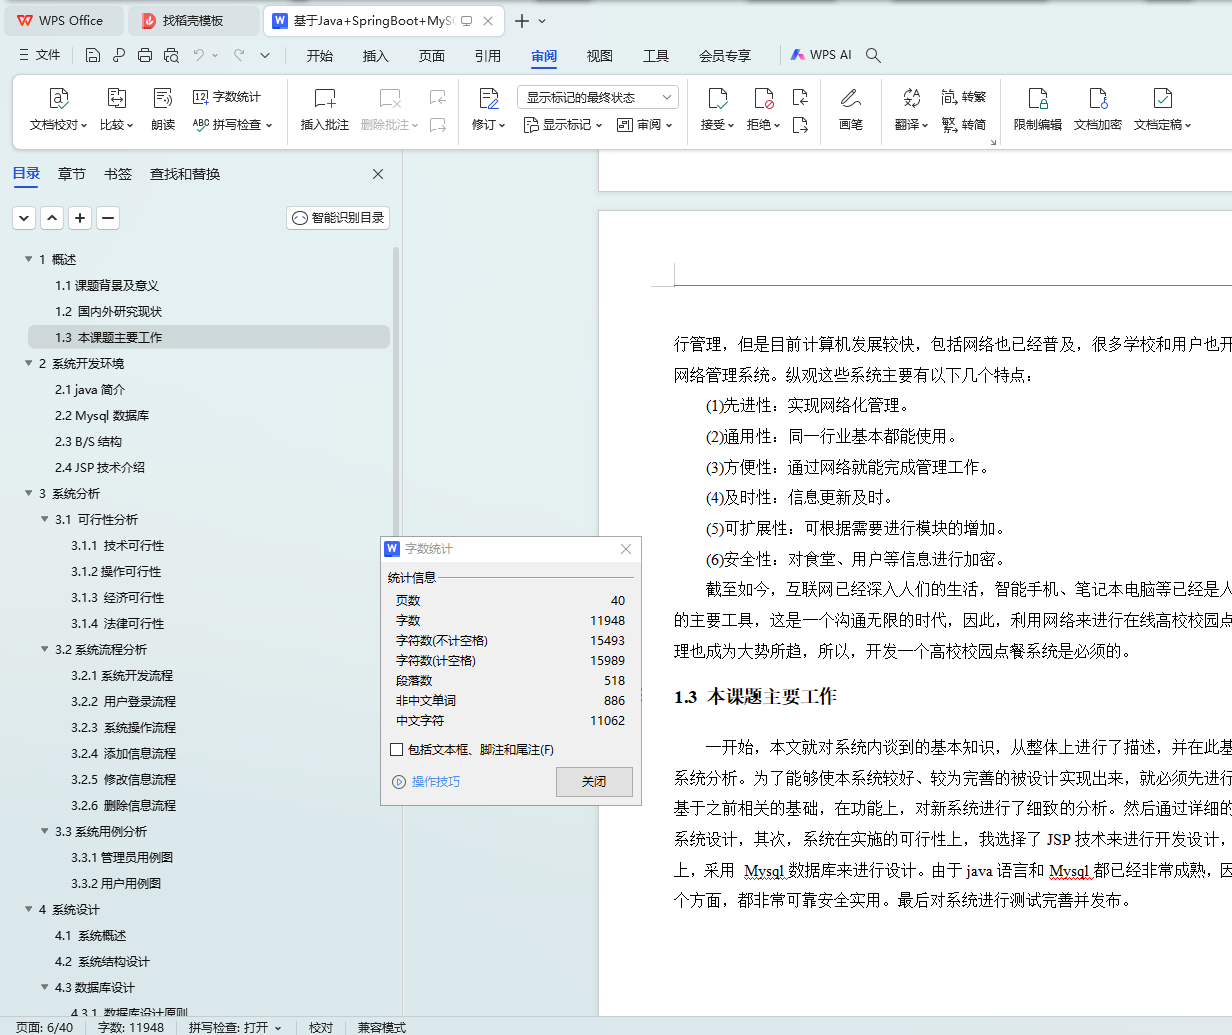Viewport: 1232px width, 1035px height.
Task: Go to next change icon
Action: (x=800, y=125)
